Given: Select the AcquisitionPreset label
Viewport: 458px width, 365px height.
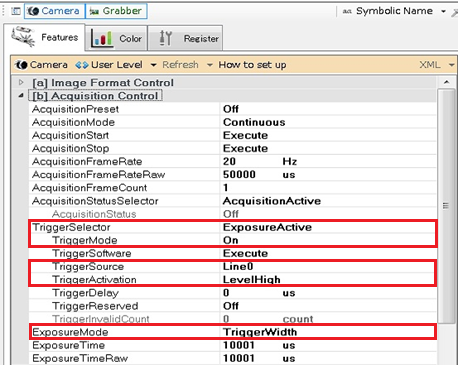Looking at the screenshot, I should (x=75, y=109).
